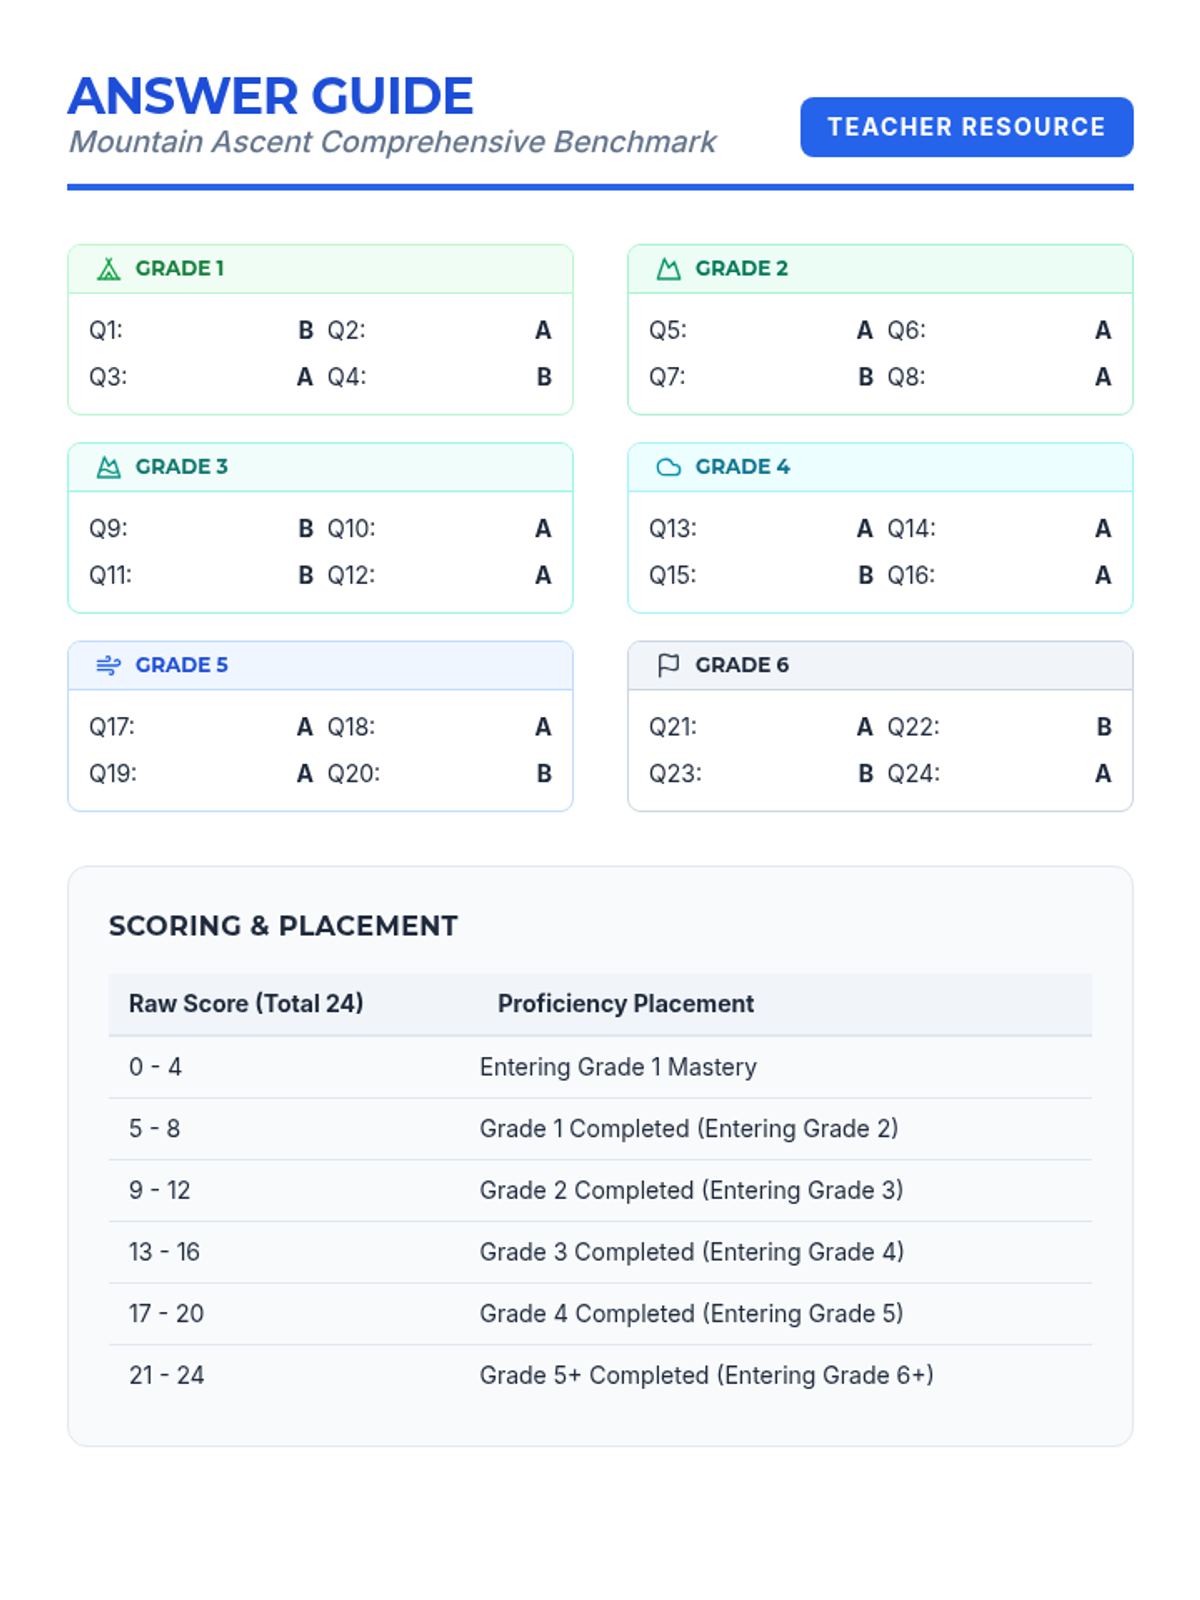1200x1600 pixels.
Task: Click the flag icon beside Grade 6
Action: point(668,665)
